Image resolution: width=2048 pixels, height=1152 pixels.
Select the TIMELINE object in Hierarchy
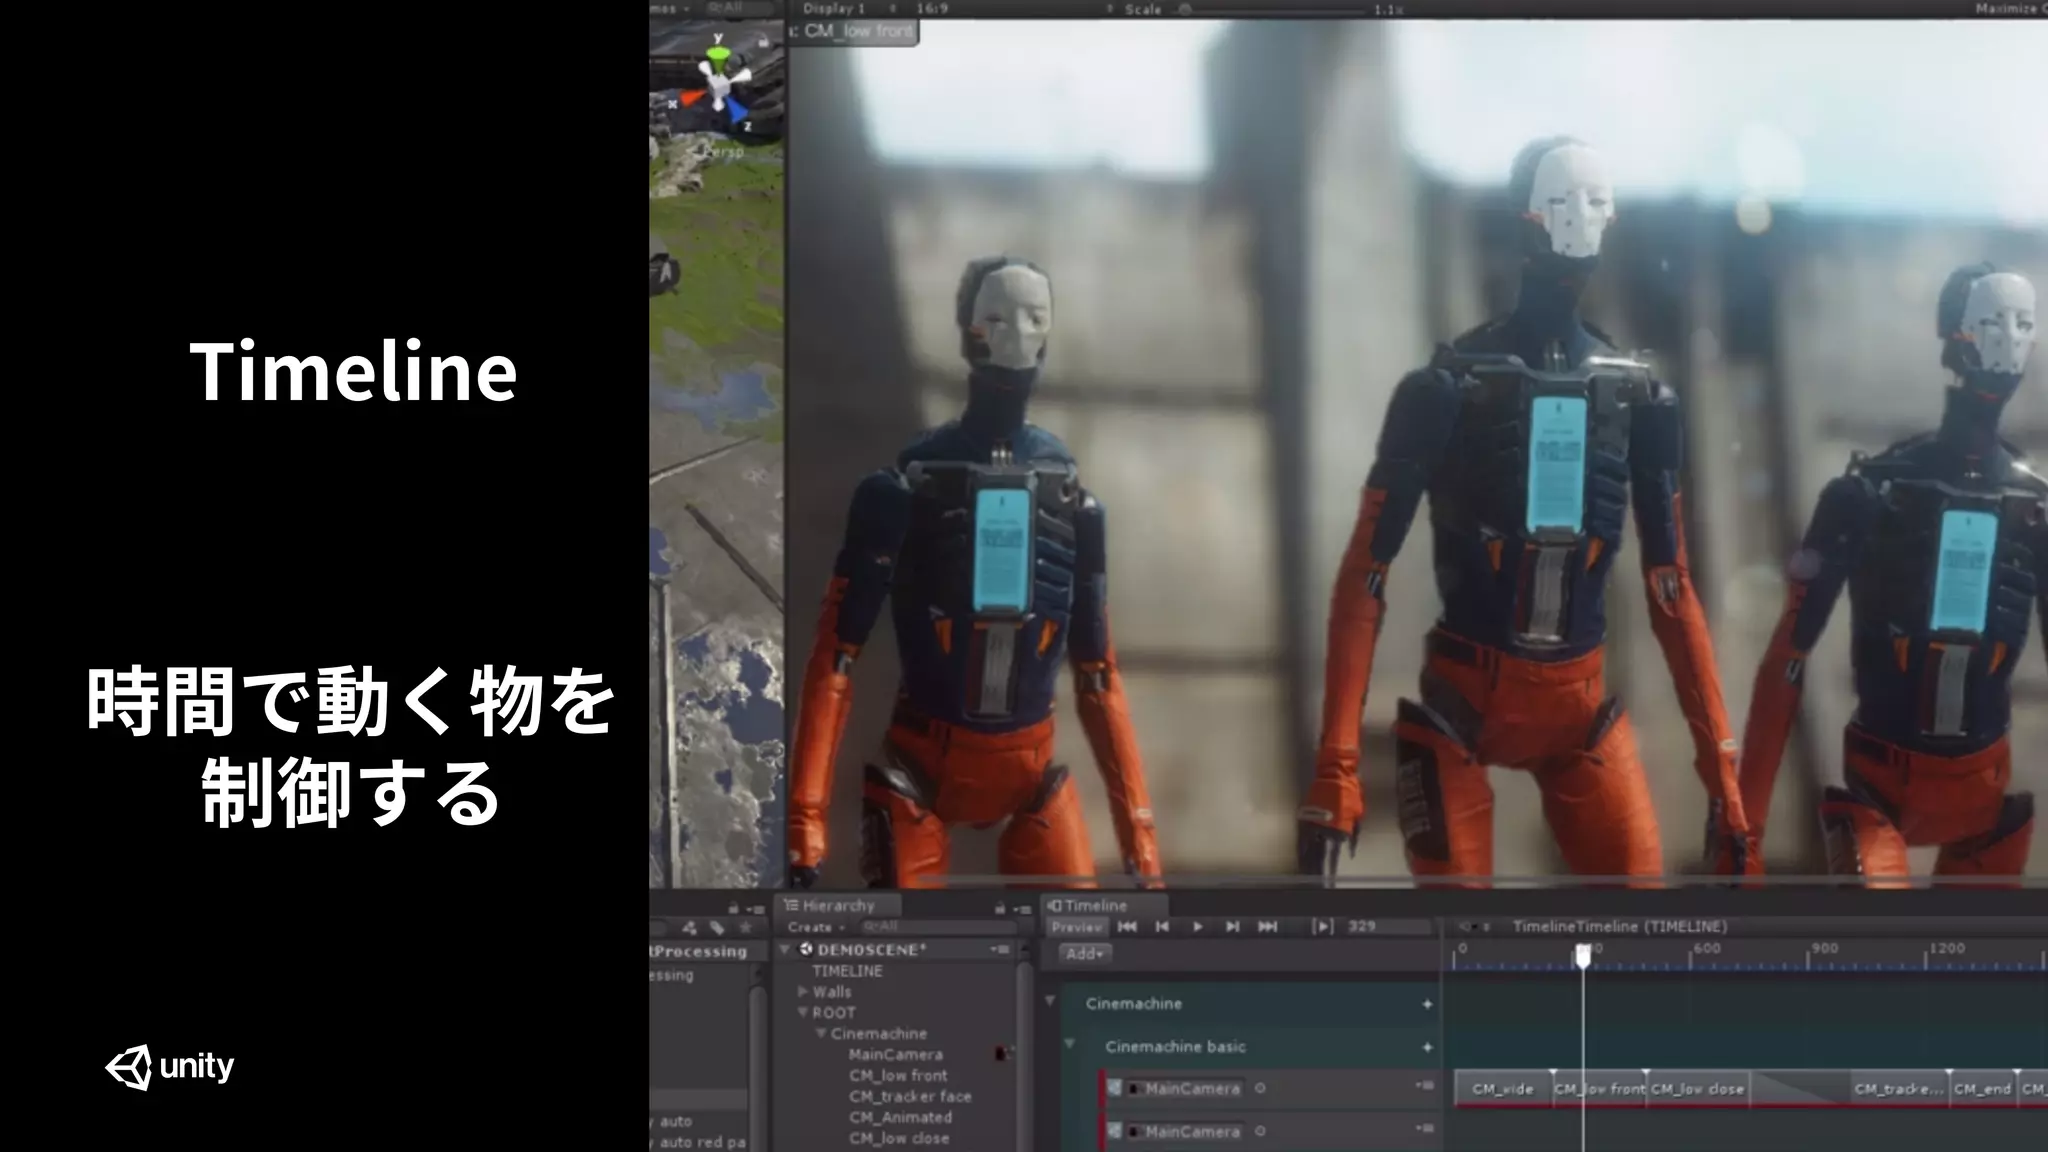pyautogui.click(x=847, y=971)
